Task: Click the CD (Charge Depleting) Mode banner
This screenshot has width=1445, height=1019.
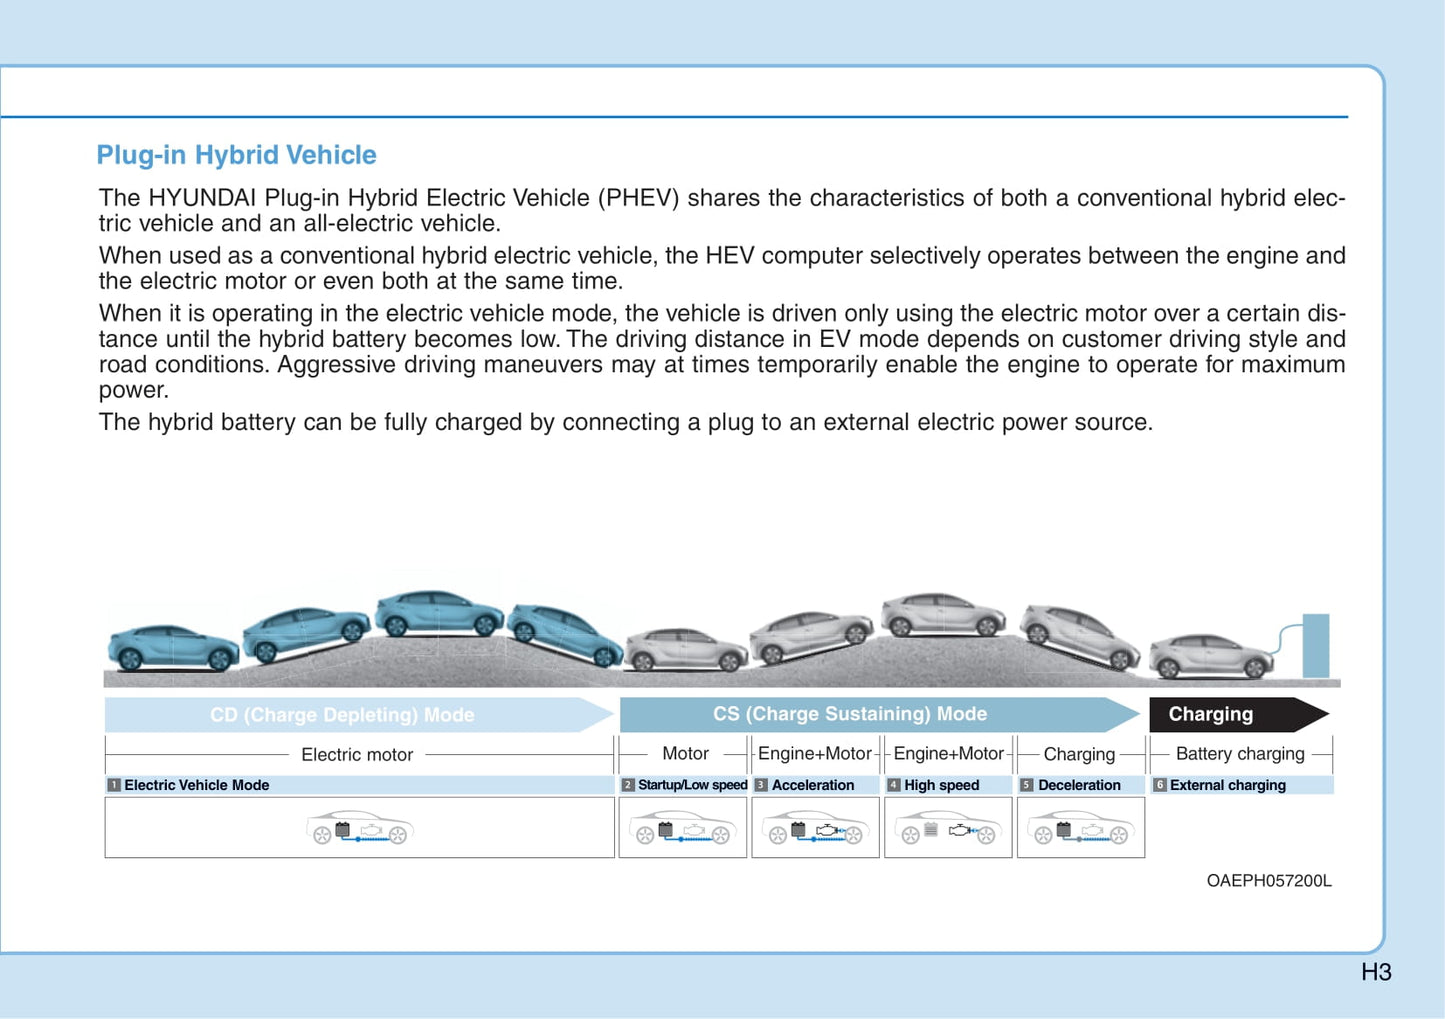Action: pos(343,715)
